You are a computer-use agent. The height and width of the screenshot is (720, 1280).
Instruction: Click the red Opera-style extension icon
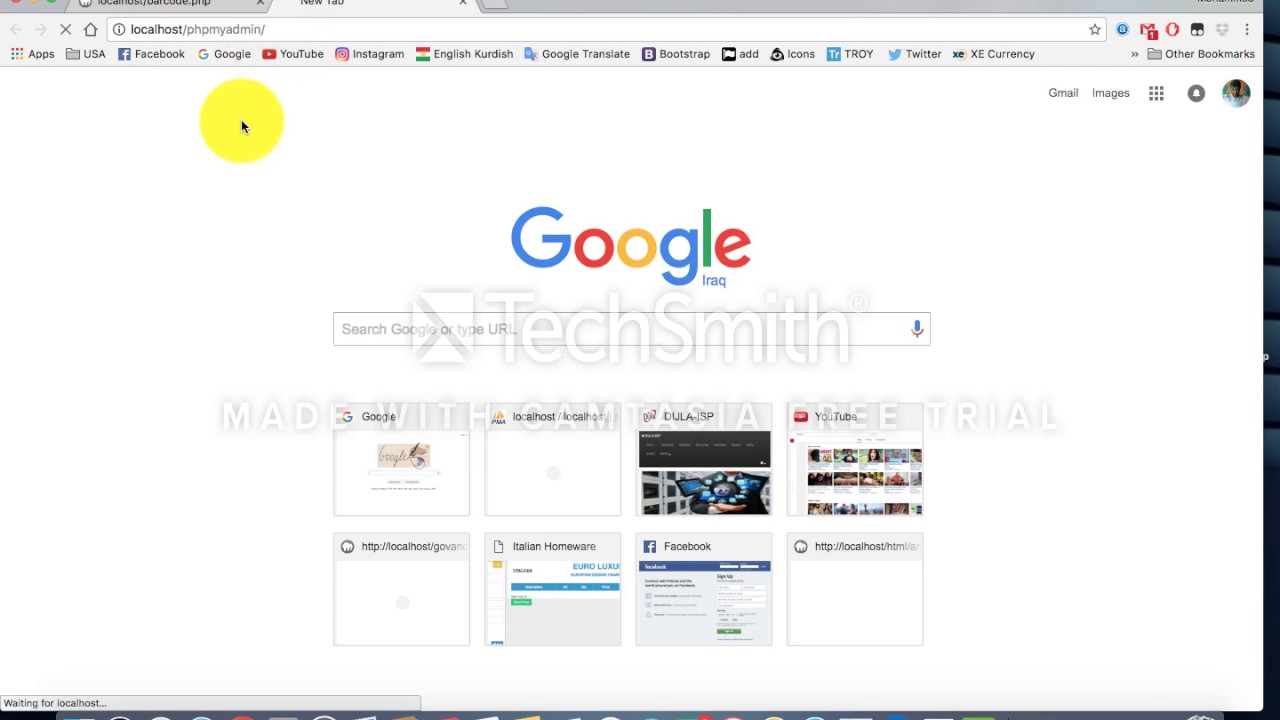(1172, 29)
